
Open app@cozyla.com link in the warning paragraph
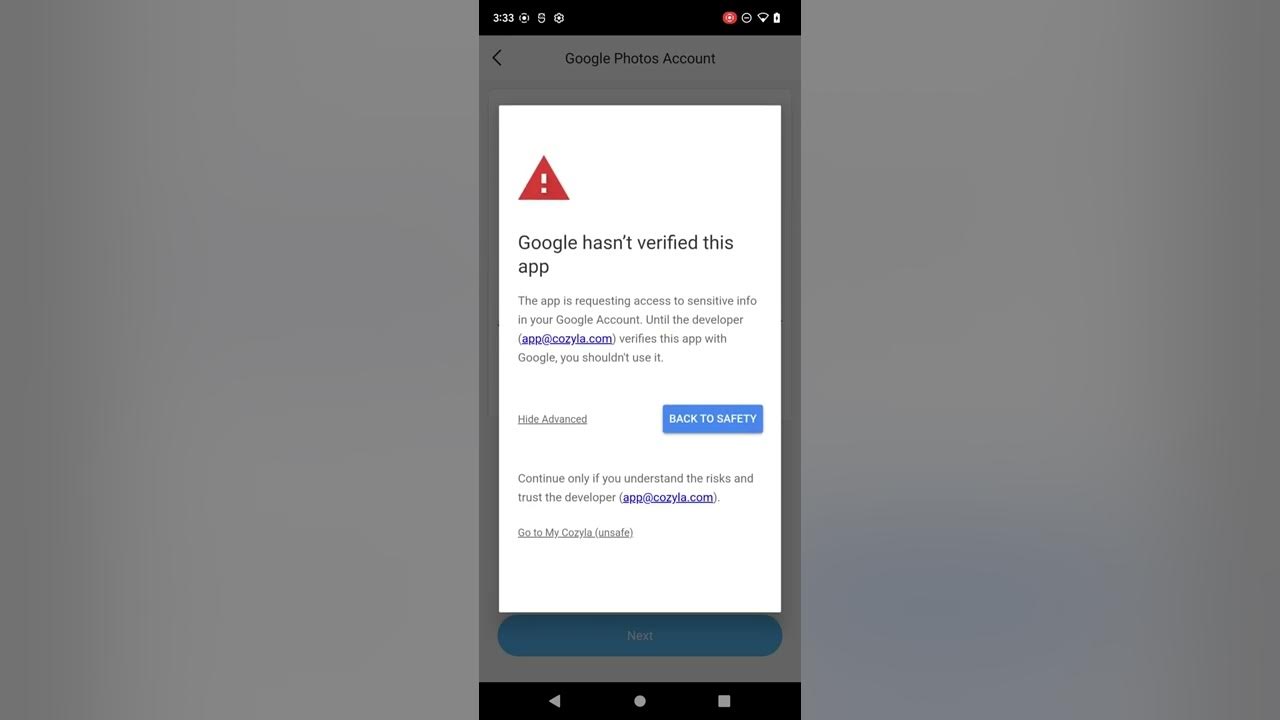(x=567, y=339)
